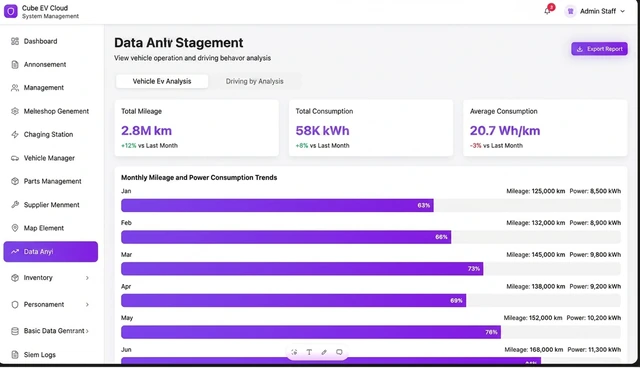640x368 pixels.
Task: Click the Apr 69% progress bar
Action: click(371, 301)
